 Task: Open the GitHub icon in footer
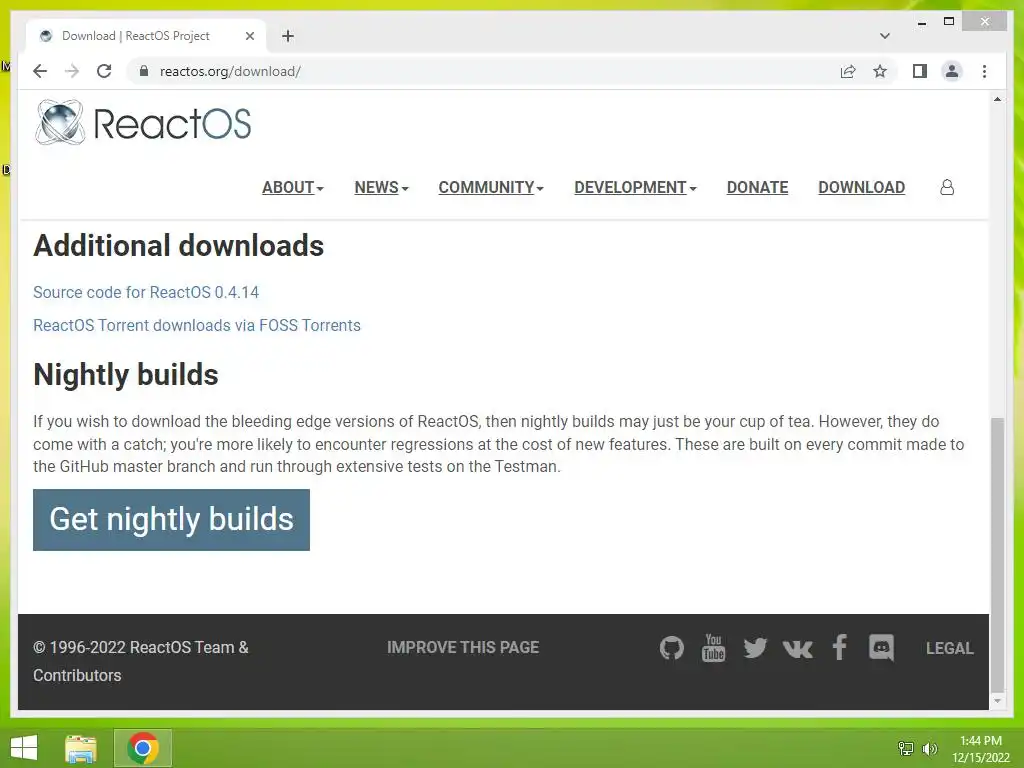671,648
